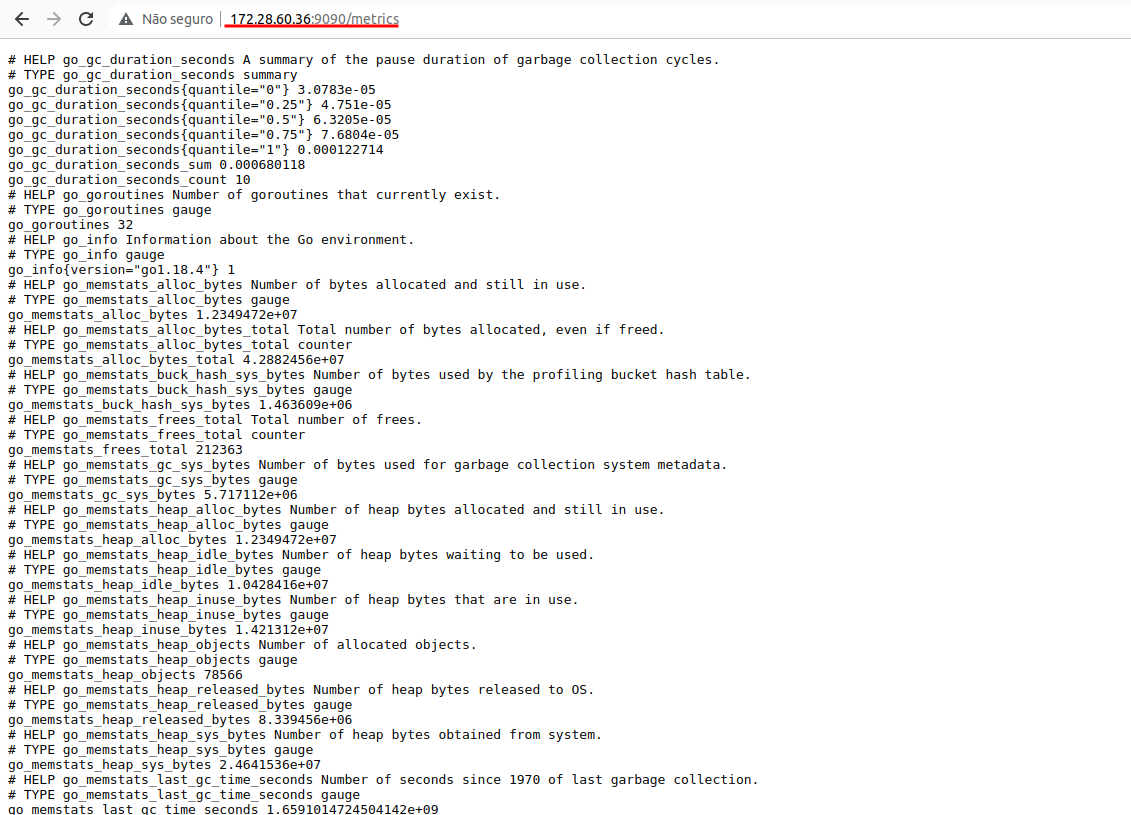Go back using the browser back arrow
Image resolution: width=1131 pixels, height=815 pixels.
pos(22,19)
